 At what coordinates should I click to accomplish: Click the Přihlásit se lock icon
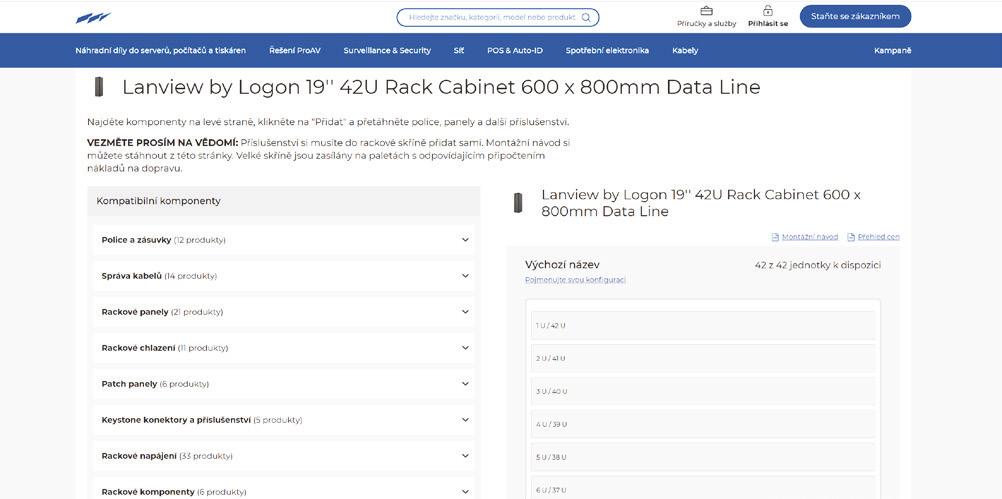tap(767, 11)
